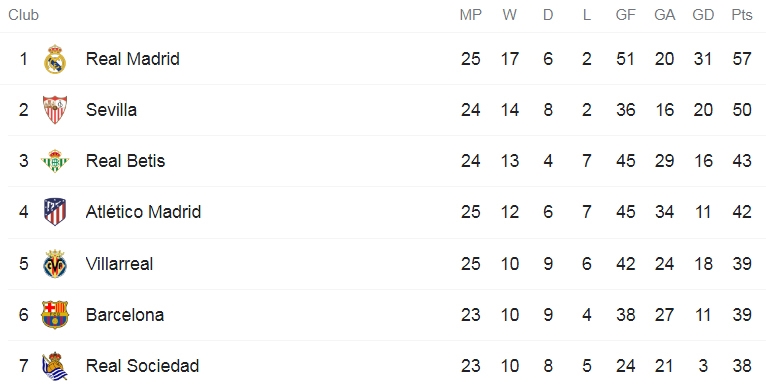The image size is (766, 390).
Task: Click the GF column header
Action: (x=625, y=15)
